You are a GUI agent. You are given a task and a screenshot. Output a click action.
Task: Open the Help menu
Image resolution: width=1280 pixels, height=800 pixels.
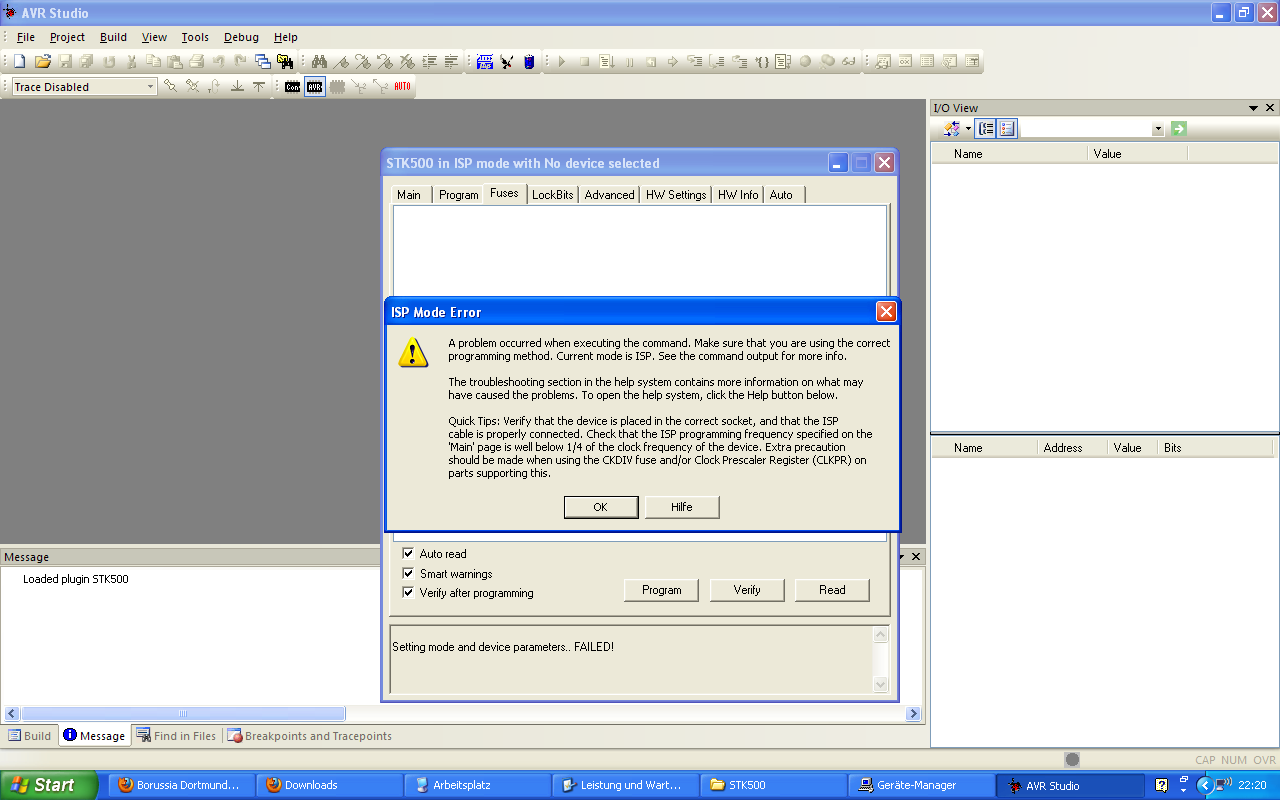tap(285, 37)
